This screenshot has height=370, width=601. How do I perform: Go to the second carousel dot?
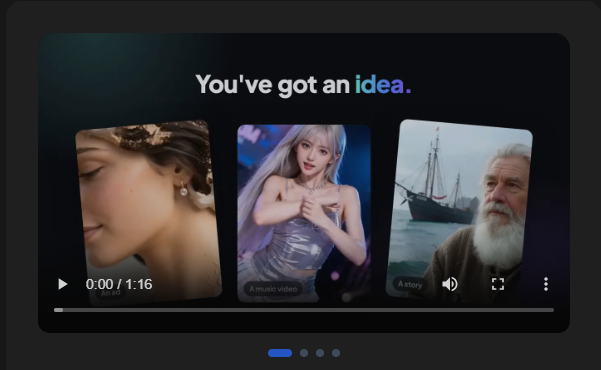[x=304, y=353]
